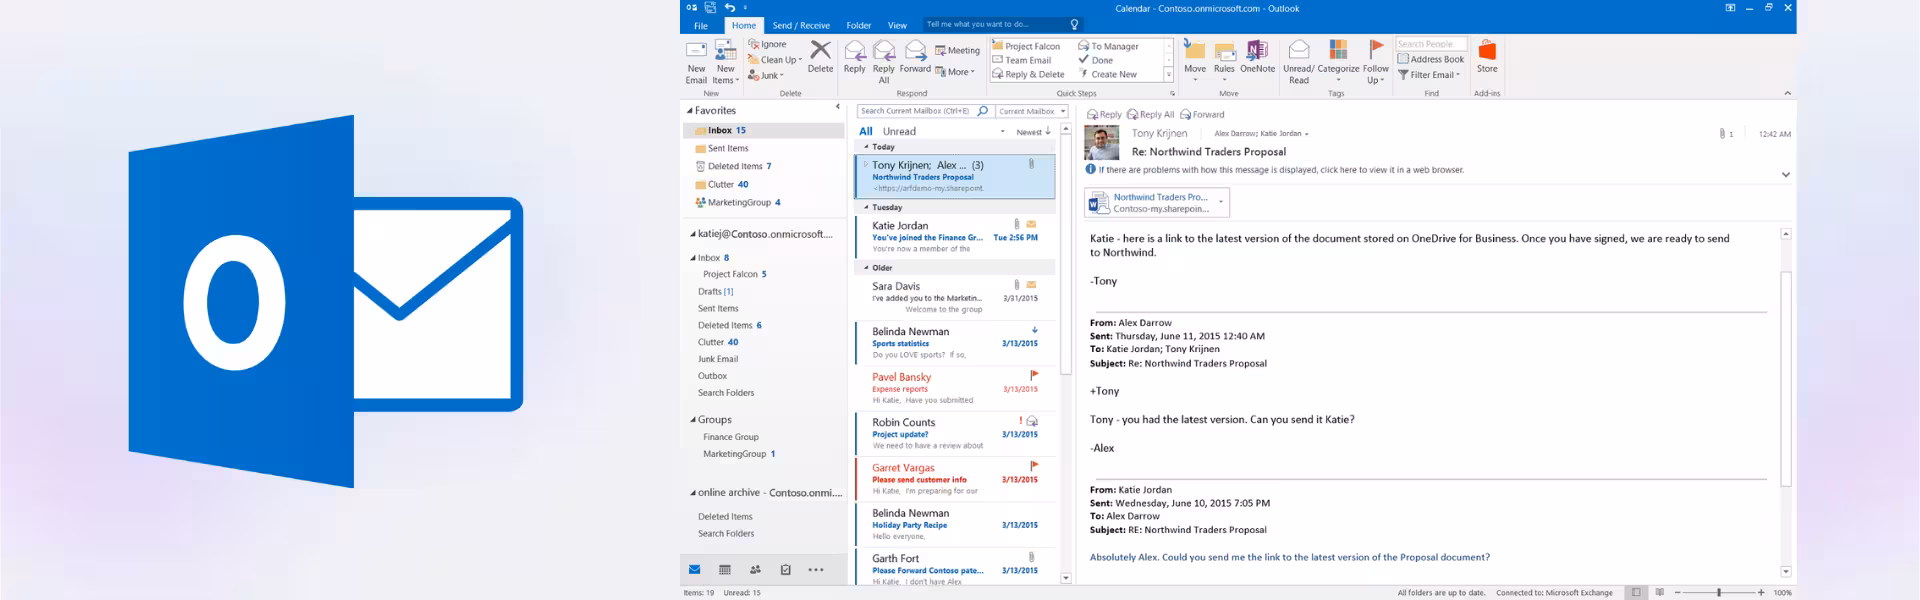The width and height of the screenshot is (1920, 600).
Task: Adjust the zoom slider handle
Action: 1719,593
